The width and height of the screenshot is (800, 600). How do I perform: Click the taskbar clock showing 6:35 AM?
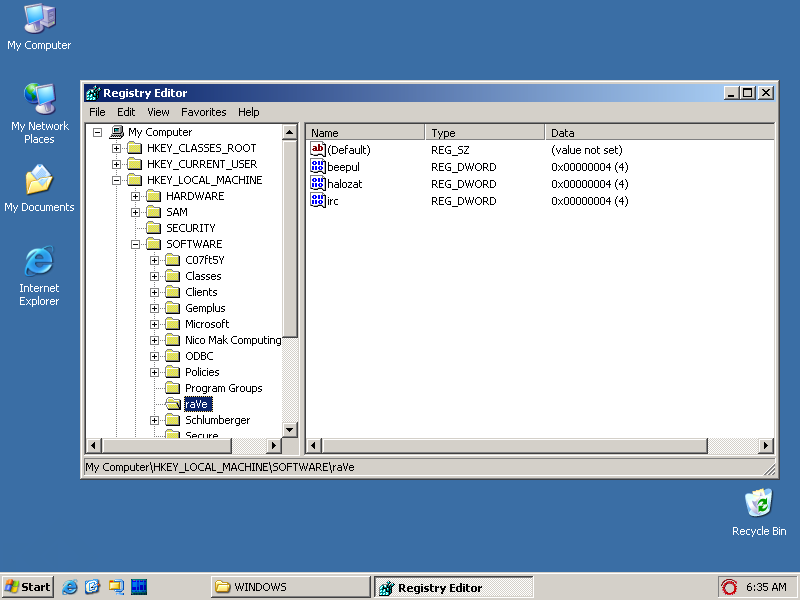(766, 587)
